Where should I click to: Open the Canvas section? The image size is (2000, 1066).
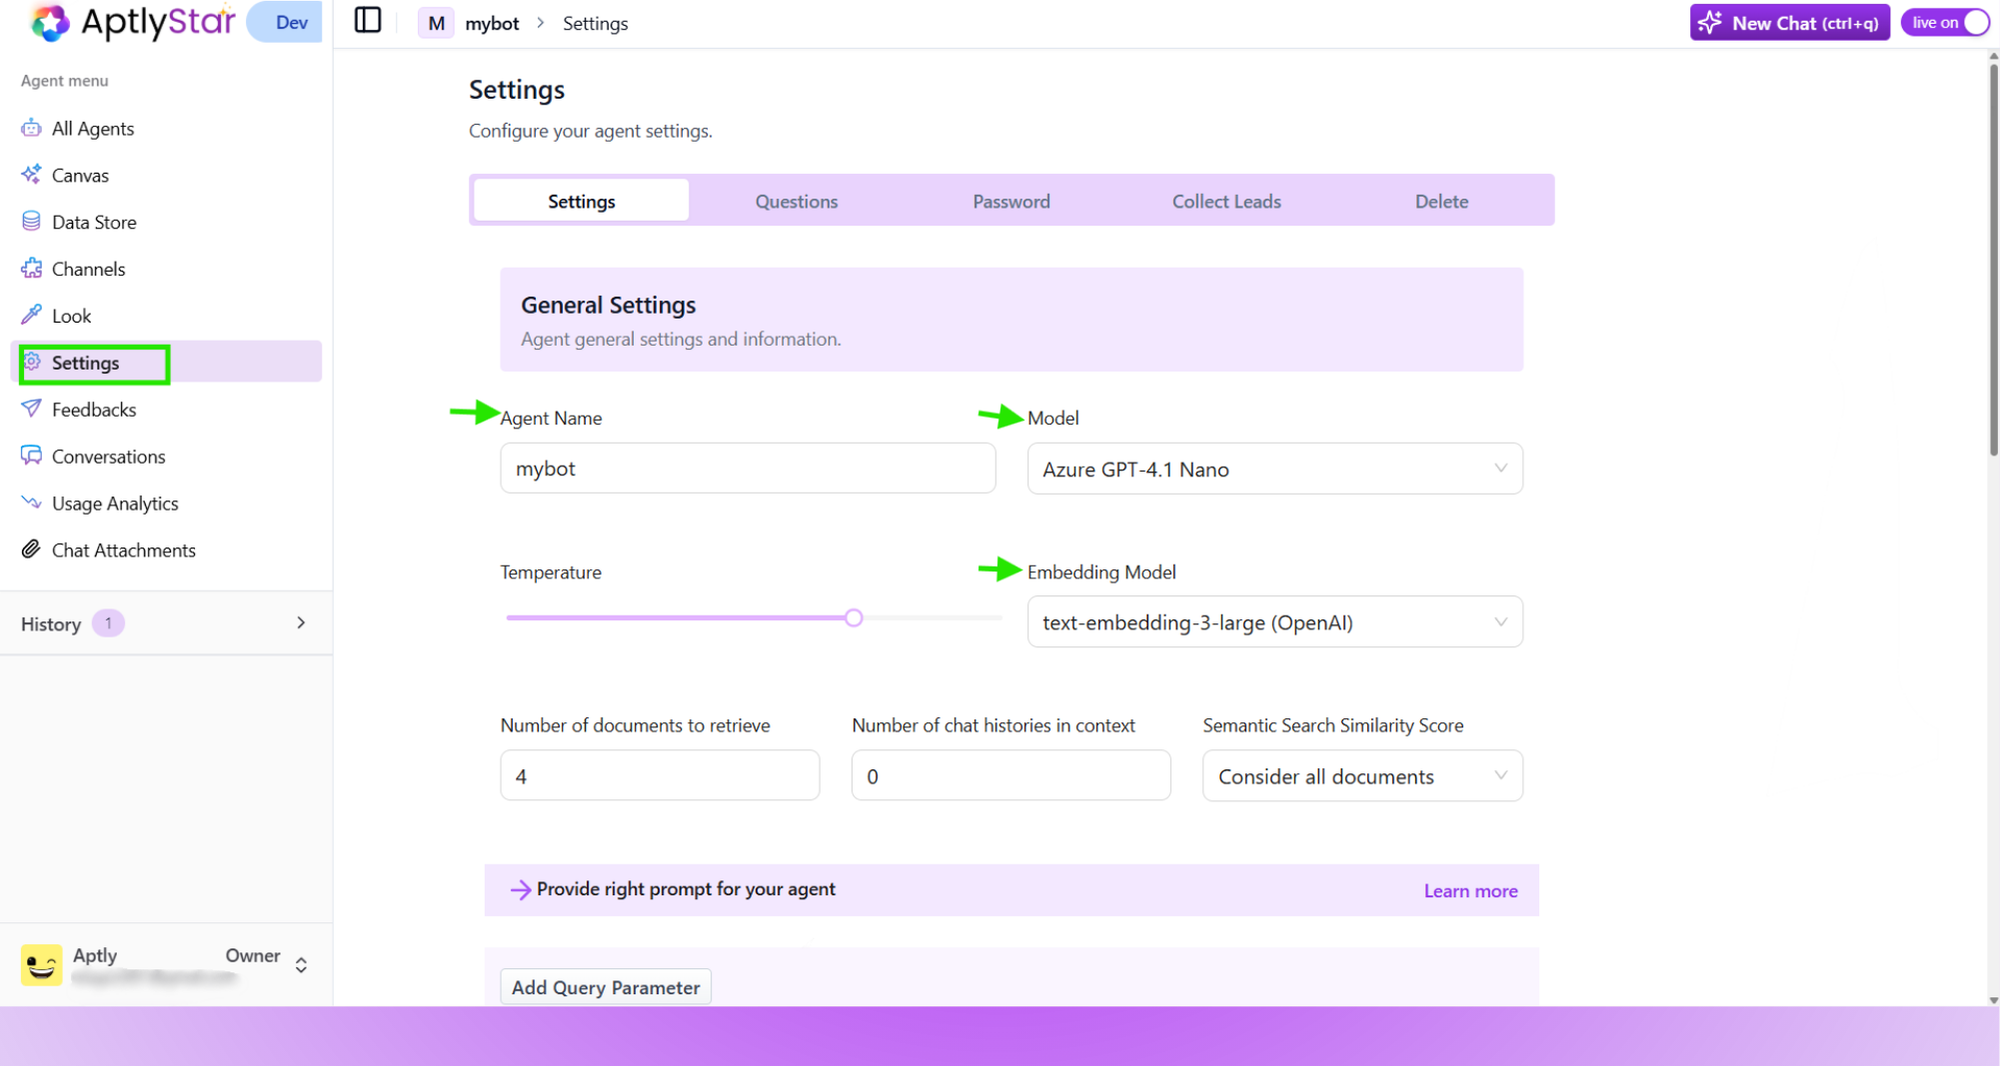[x=80, y=175]
